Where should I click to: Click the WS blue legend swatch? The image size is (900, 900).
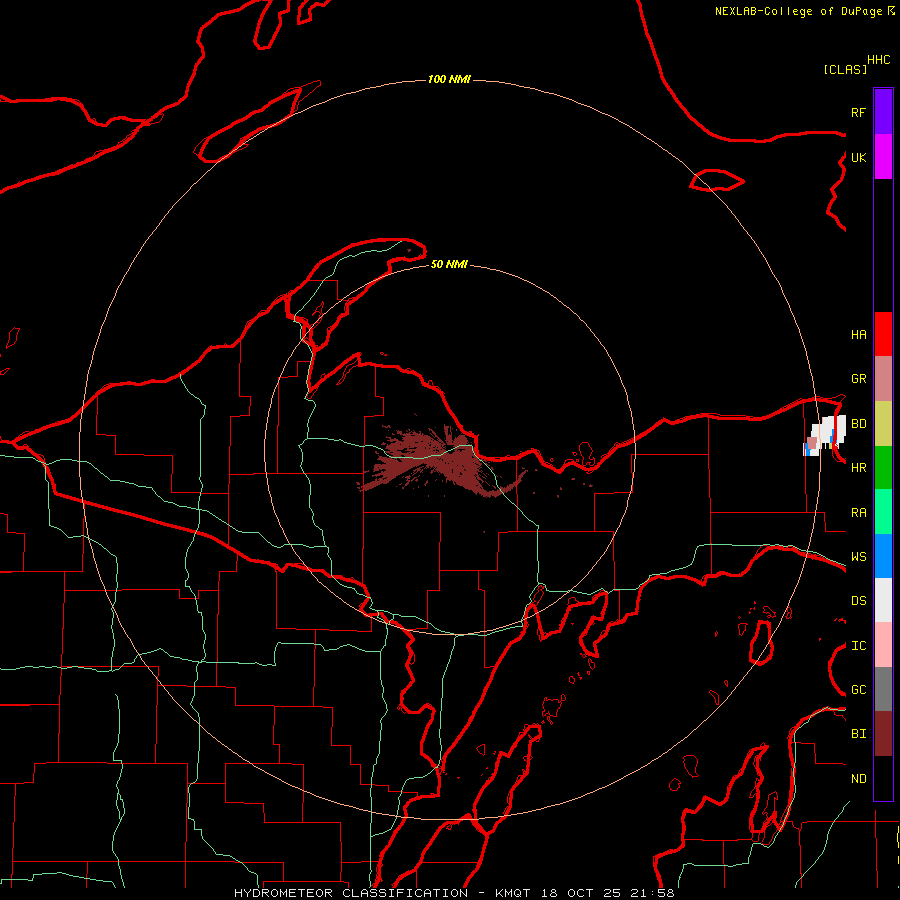point(883,556)
